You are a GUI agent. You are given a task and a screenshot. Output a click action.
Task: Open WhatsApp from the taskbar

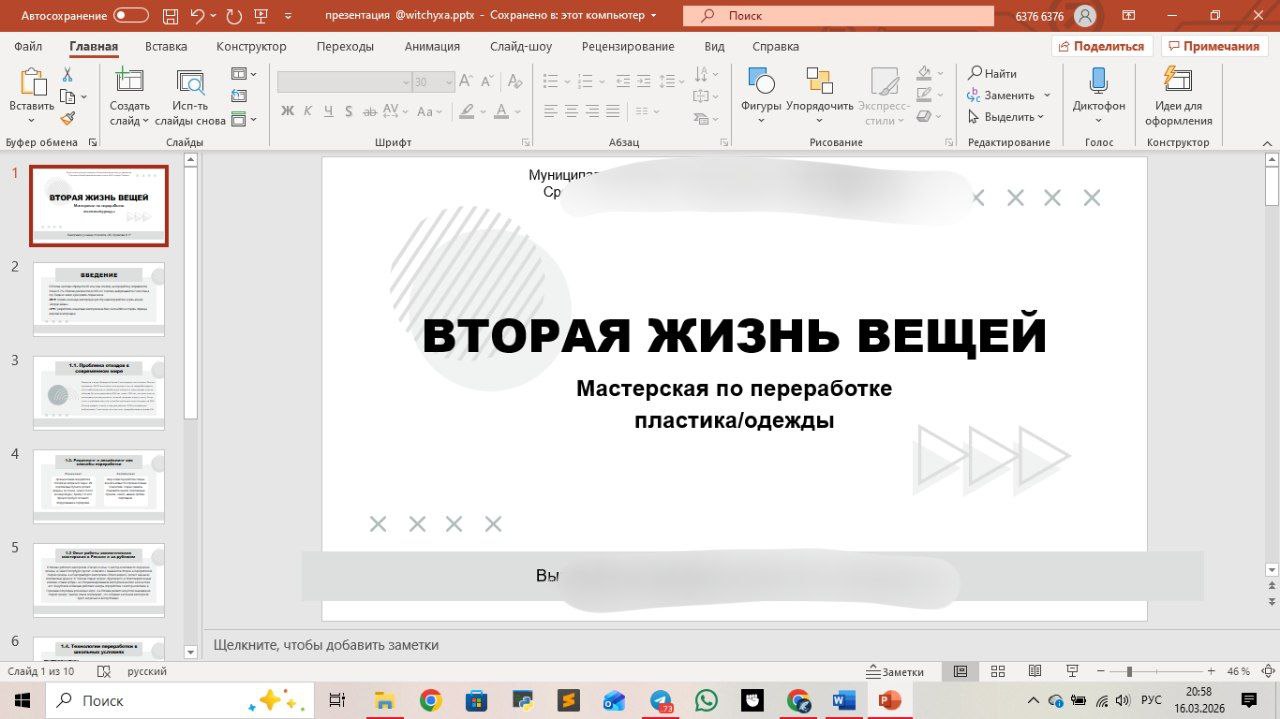[706, 700]
